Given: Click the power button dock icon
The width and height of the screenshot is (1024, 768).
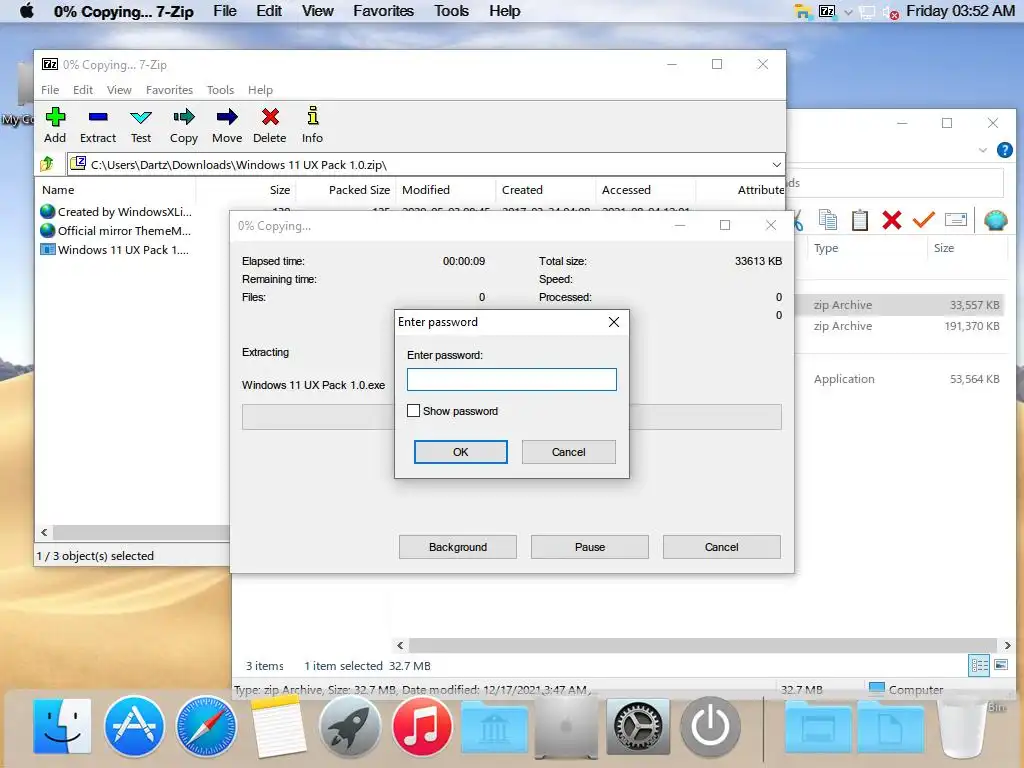Looking at the screenshot, I should click(710, 726).
